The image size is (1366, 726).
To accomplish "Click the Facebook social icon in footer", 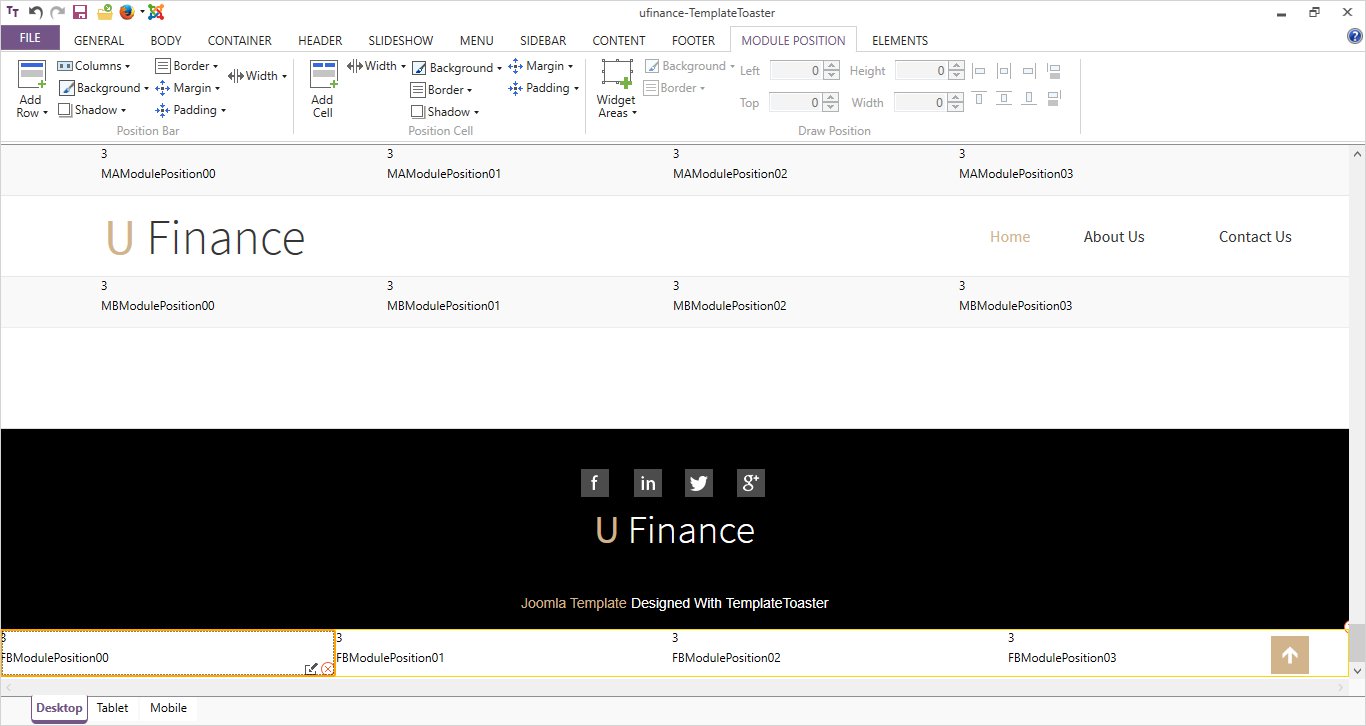I will pyautogui.click(x=594, y=484).
